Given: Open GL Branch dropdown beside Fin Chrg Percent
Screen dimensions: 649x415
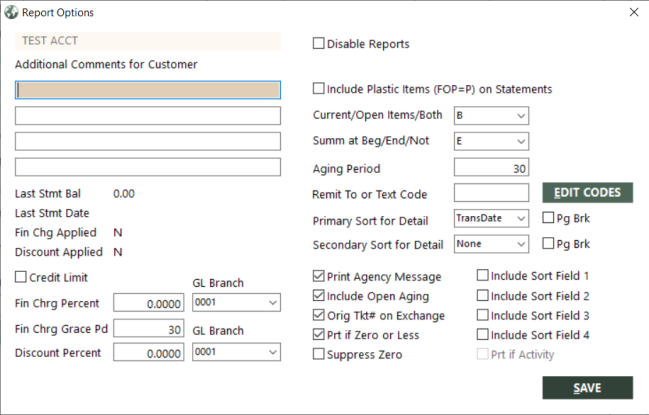Looking at the screenshot, I should point(236,302).
